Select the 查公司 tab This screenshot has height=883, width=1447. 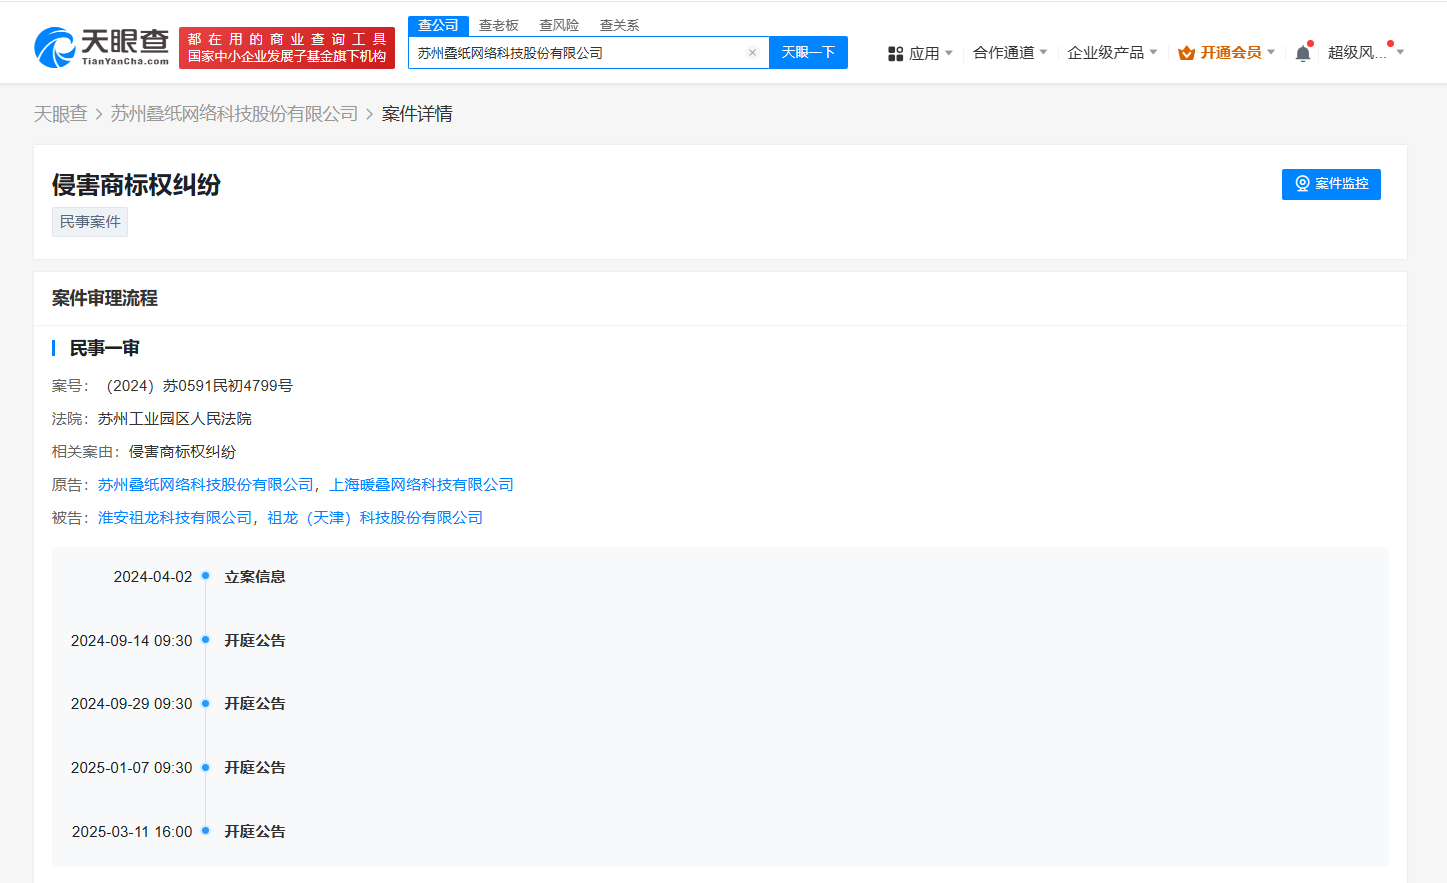tap(438, 25)
